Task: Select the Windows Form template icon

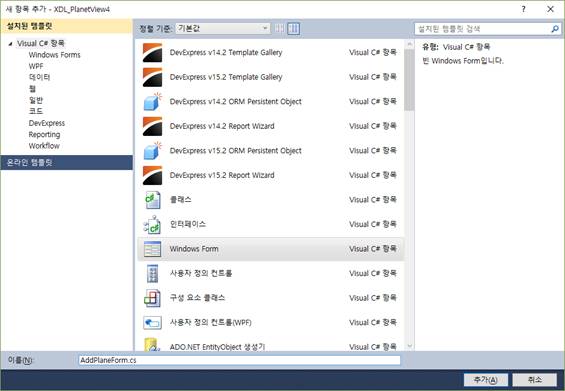Action: point(152,249)
